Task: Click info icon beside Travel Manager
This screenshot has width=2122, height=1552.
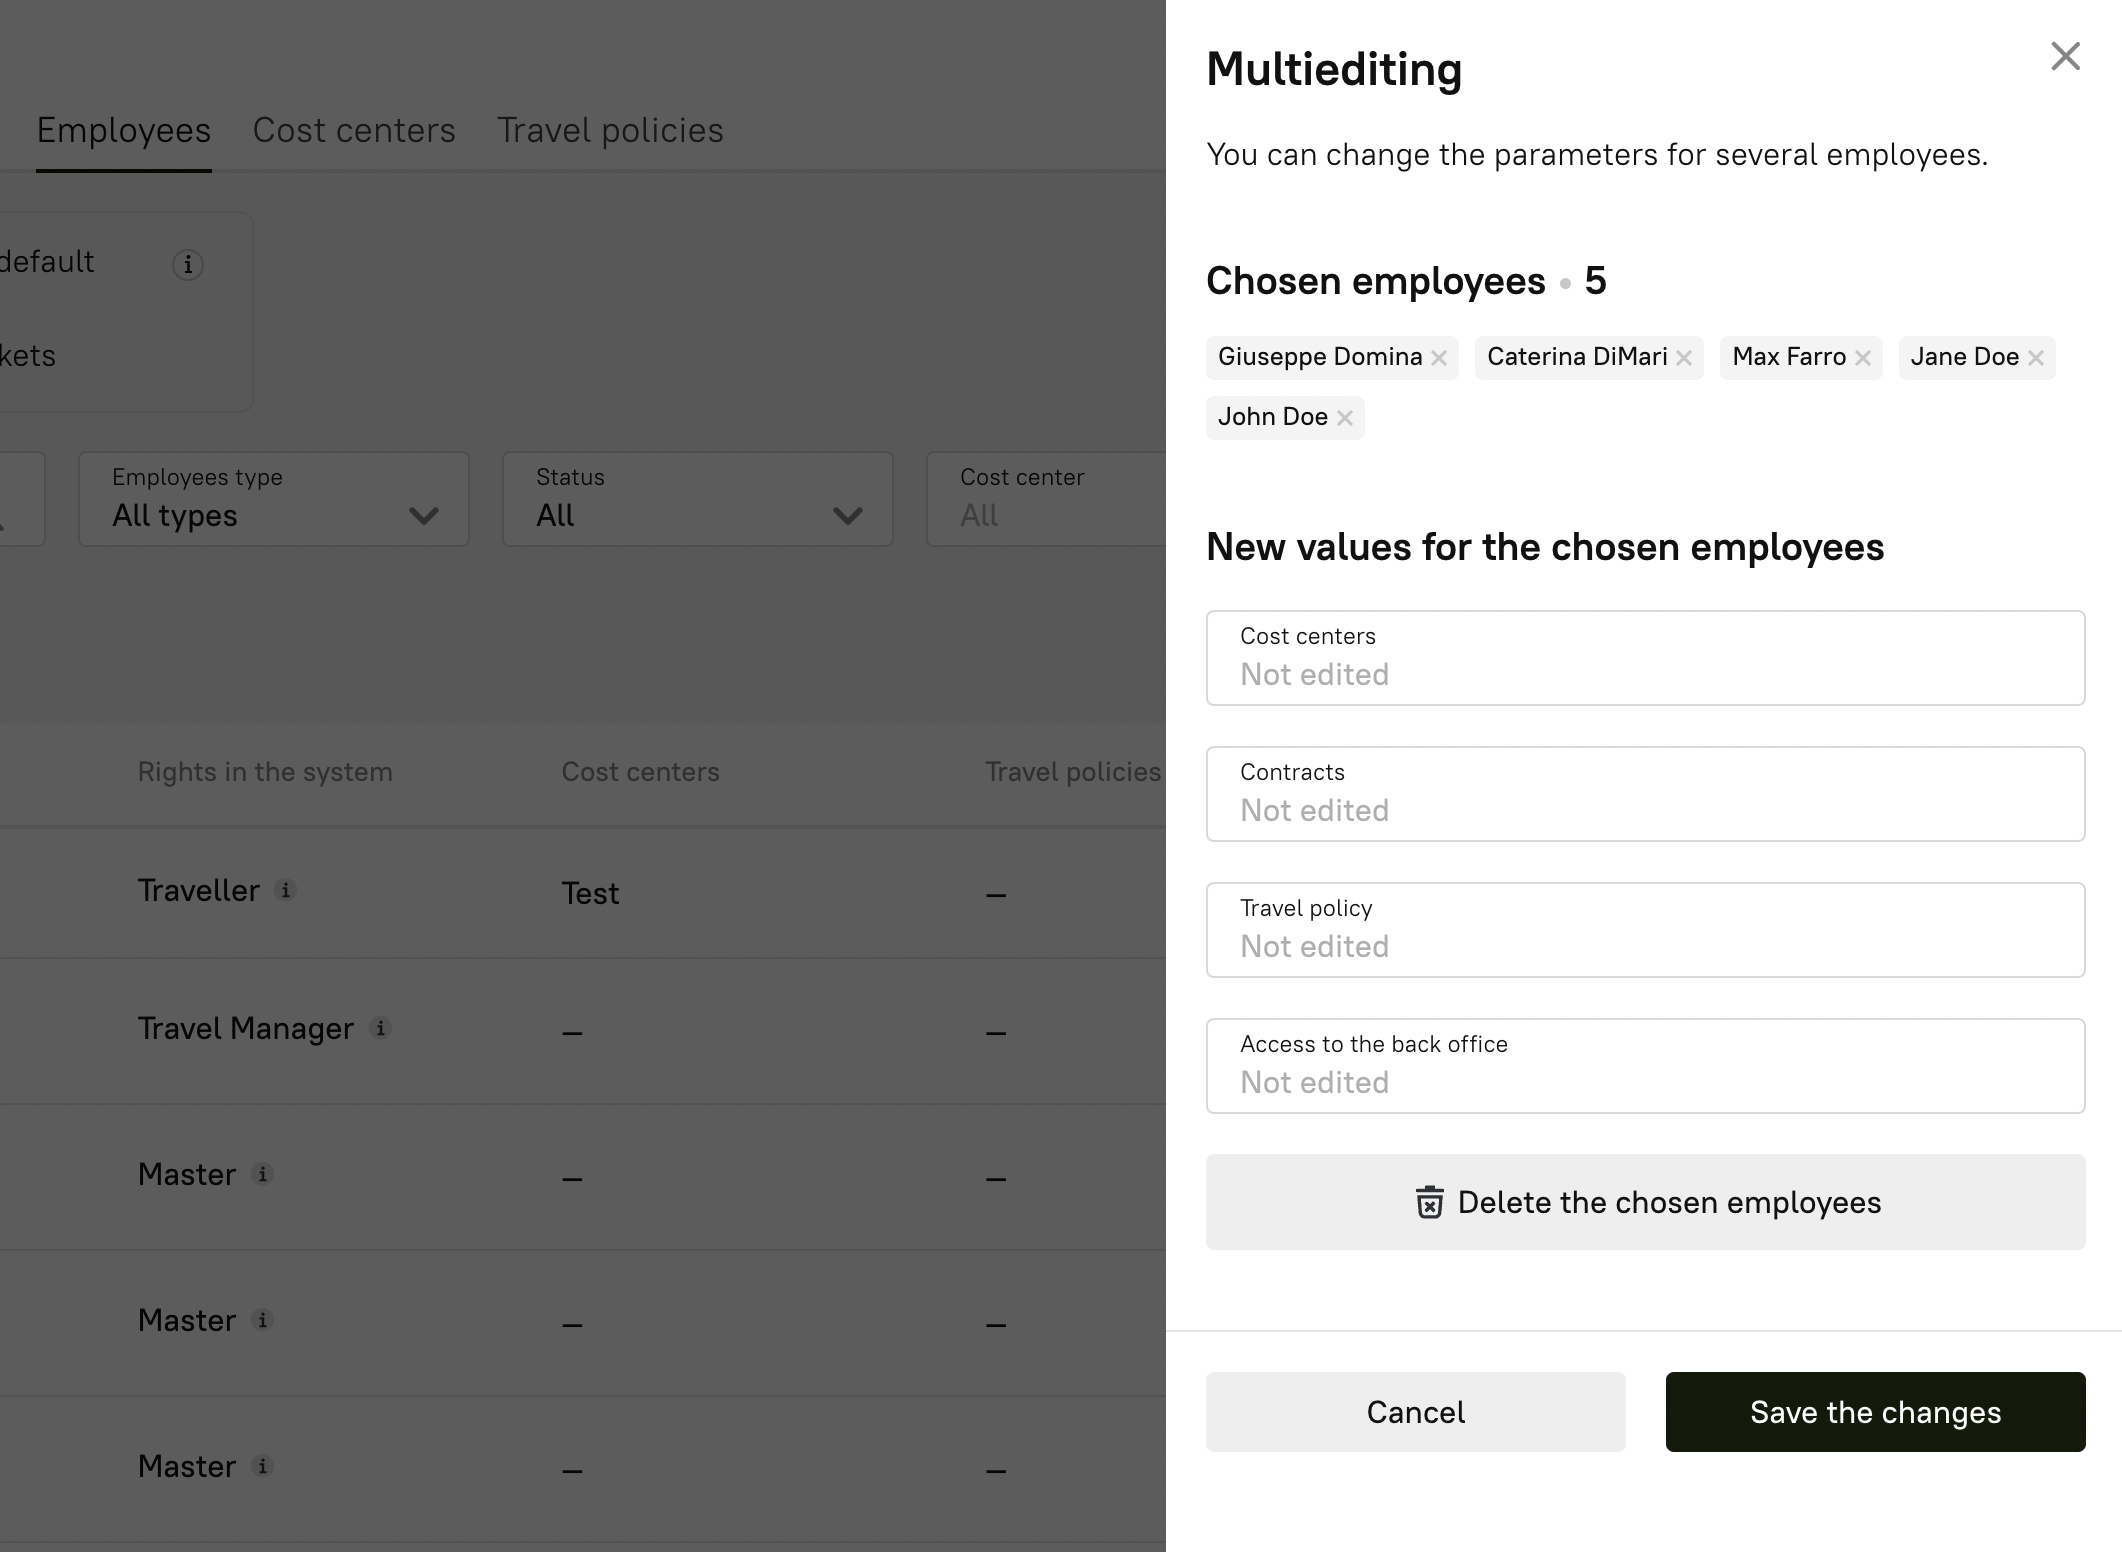Action: (380, 1028)
